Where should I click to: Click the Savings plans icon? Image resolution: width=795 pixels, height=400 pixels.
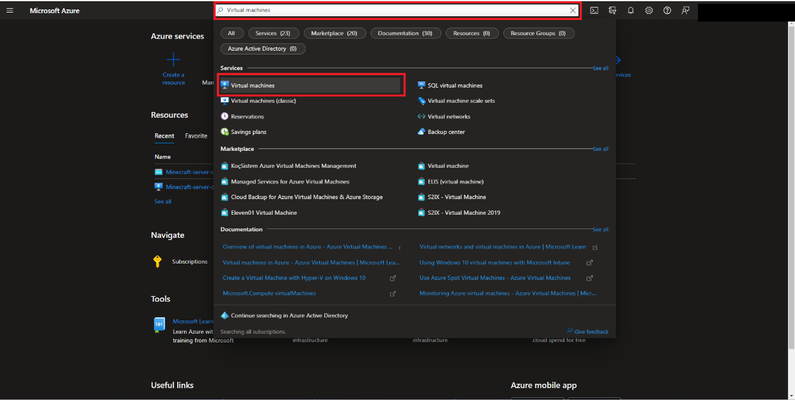[x=225, y=132]
